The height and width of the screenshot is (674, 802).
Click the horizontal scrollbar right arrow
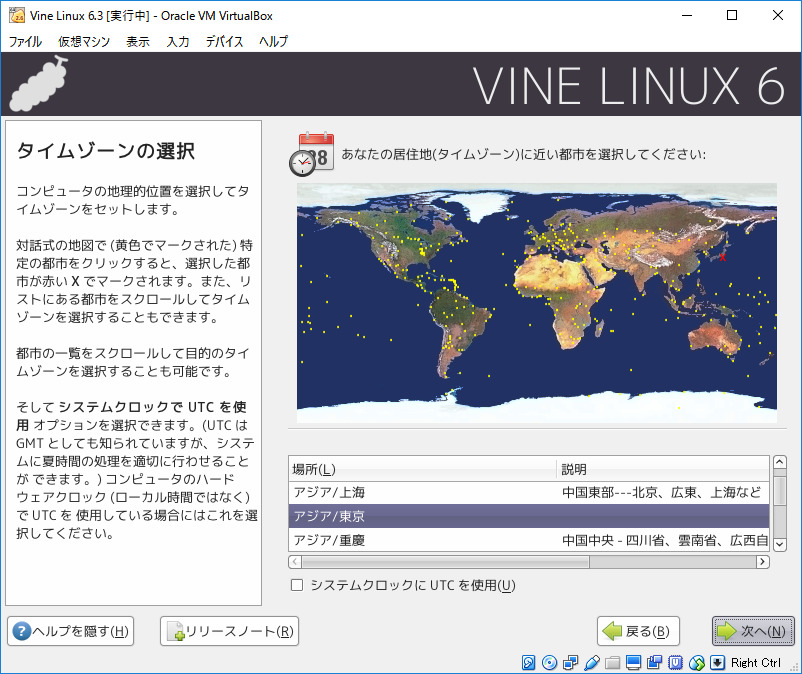(x=761, y=561)
